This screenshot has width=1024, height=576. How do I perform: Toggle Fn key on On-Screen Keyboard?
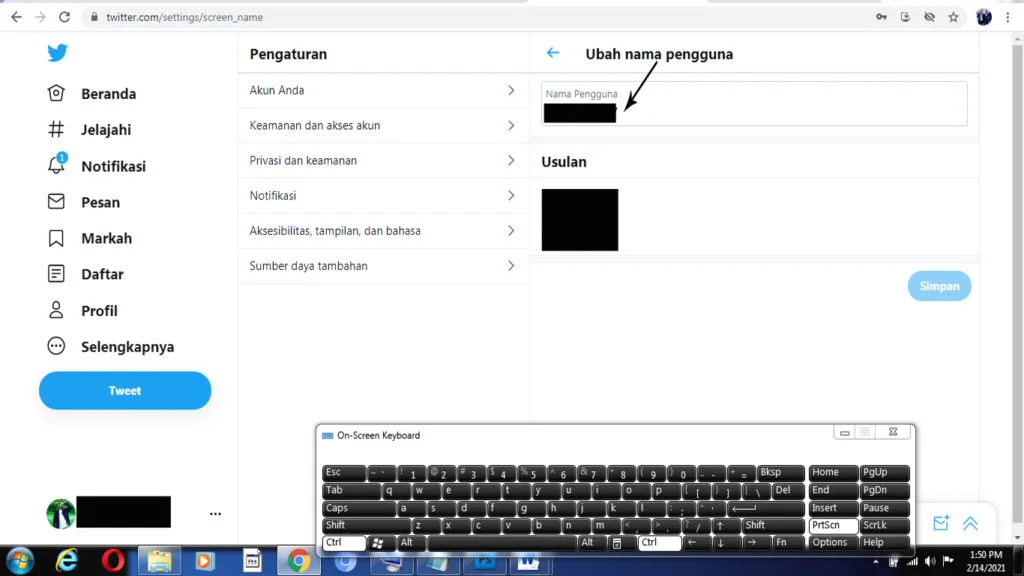coord(788,543)
